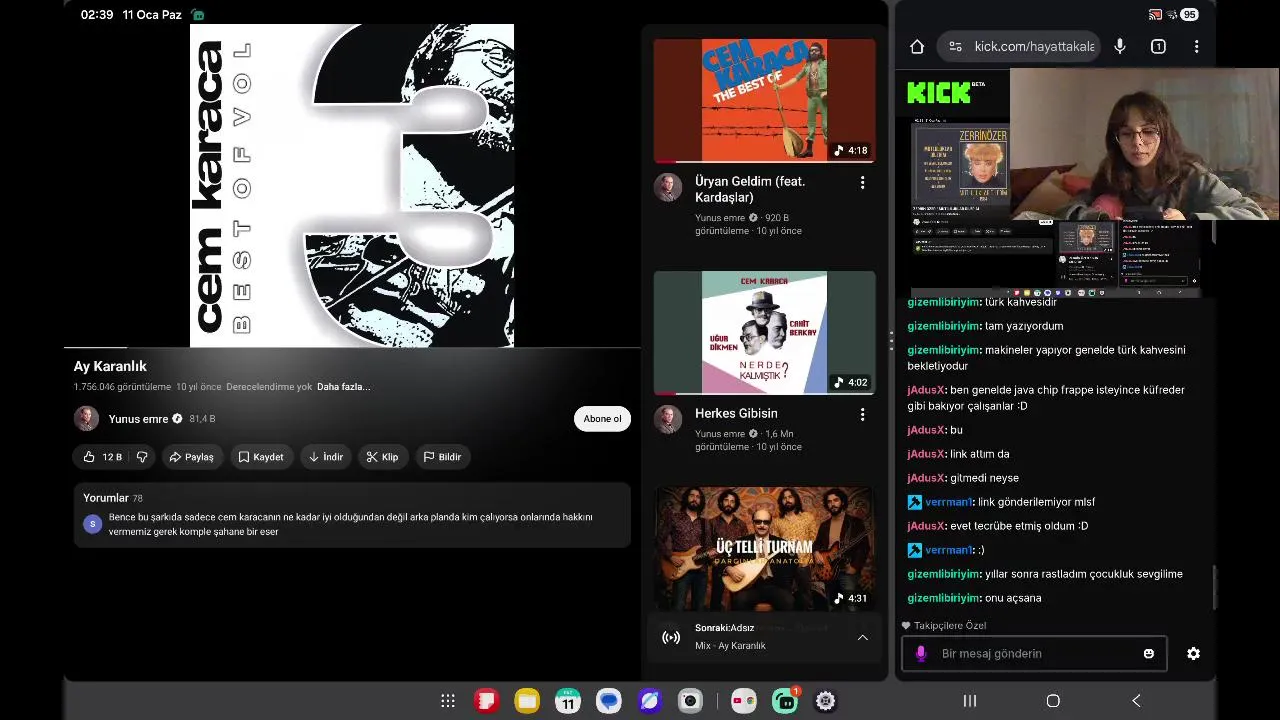This screenshot has width=1280, height=720.
Task: Save video with Kaydet button
Action: [261, 457]
